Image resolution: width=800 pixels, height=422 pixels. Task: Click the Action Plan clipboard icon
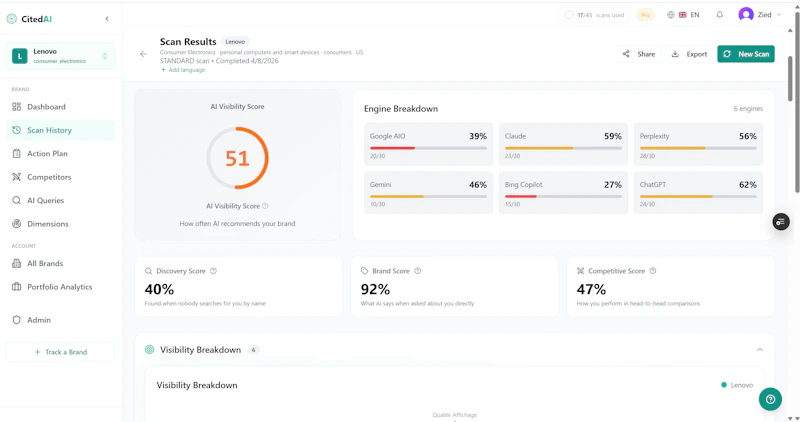[16, 154]
